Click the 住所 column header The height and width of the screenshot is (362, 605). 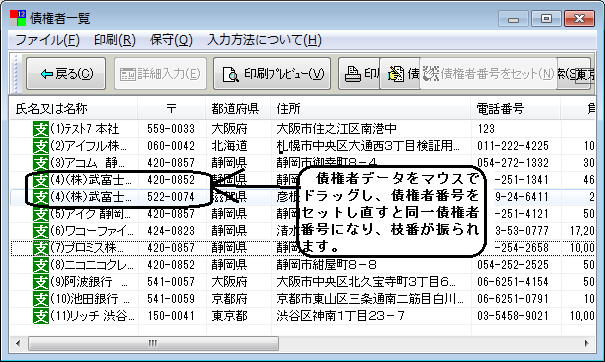370,109
